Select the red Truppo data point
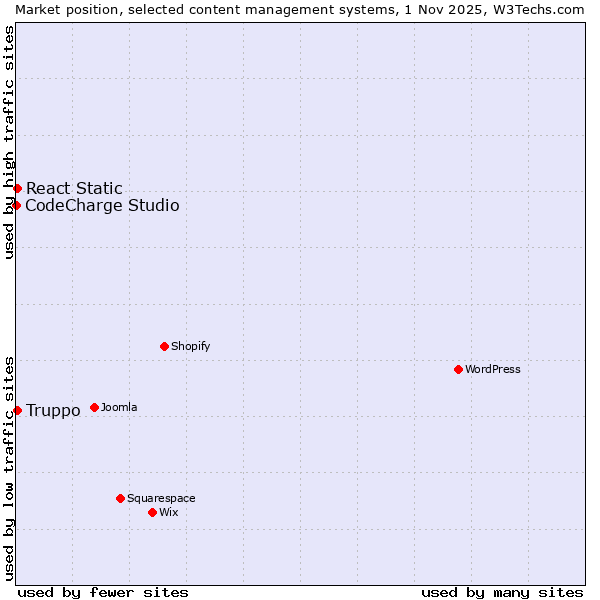 [x=17, y=410]
